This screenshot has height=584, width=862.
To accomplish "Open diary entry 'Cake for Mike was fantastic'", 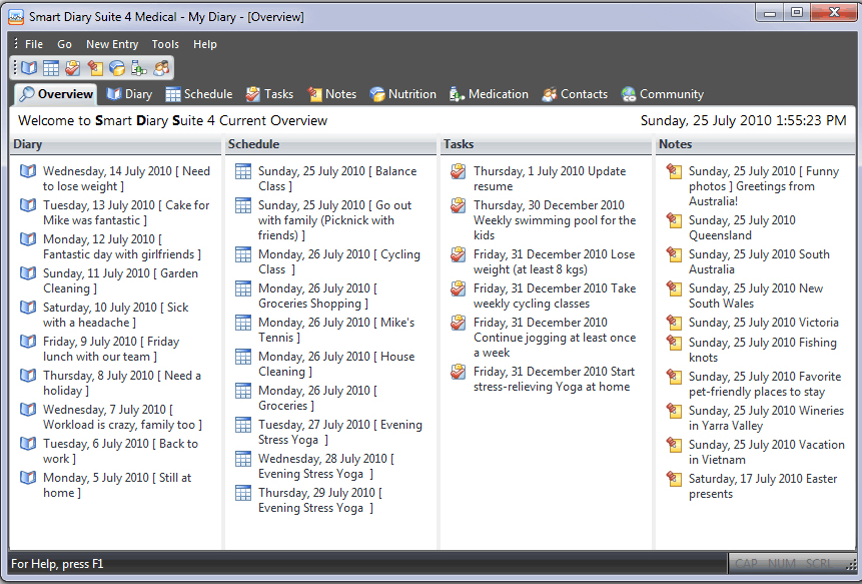I will pyautogui.click(x=126, y=213).
